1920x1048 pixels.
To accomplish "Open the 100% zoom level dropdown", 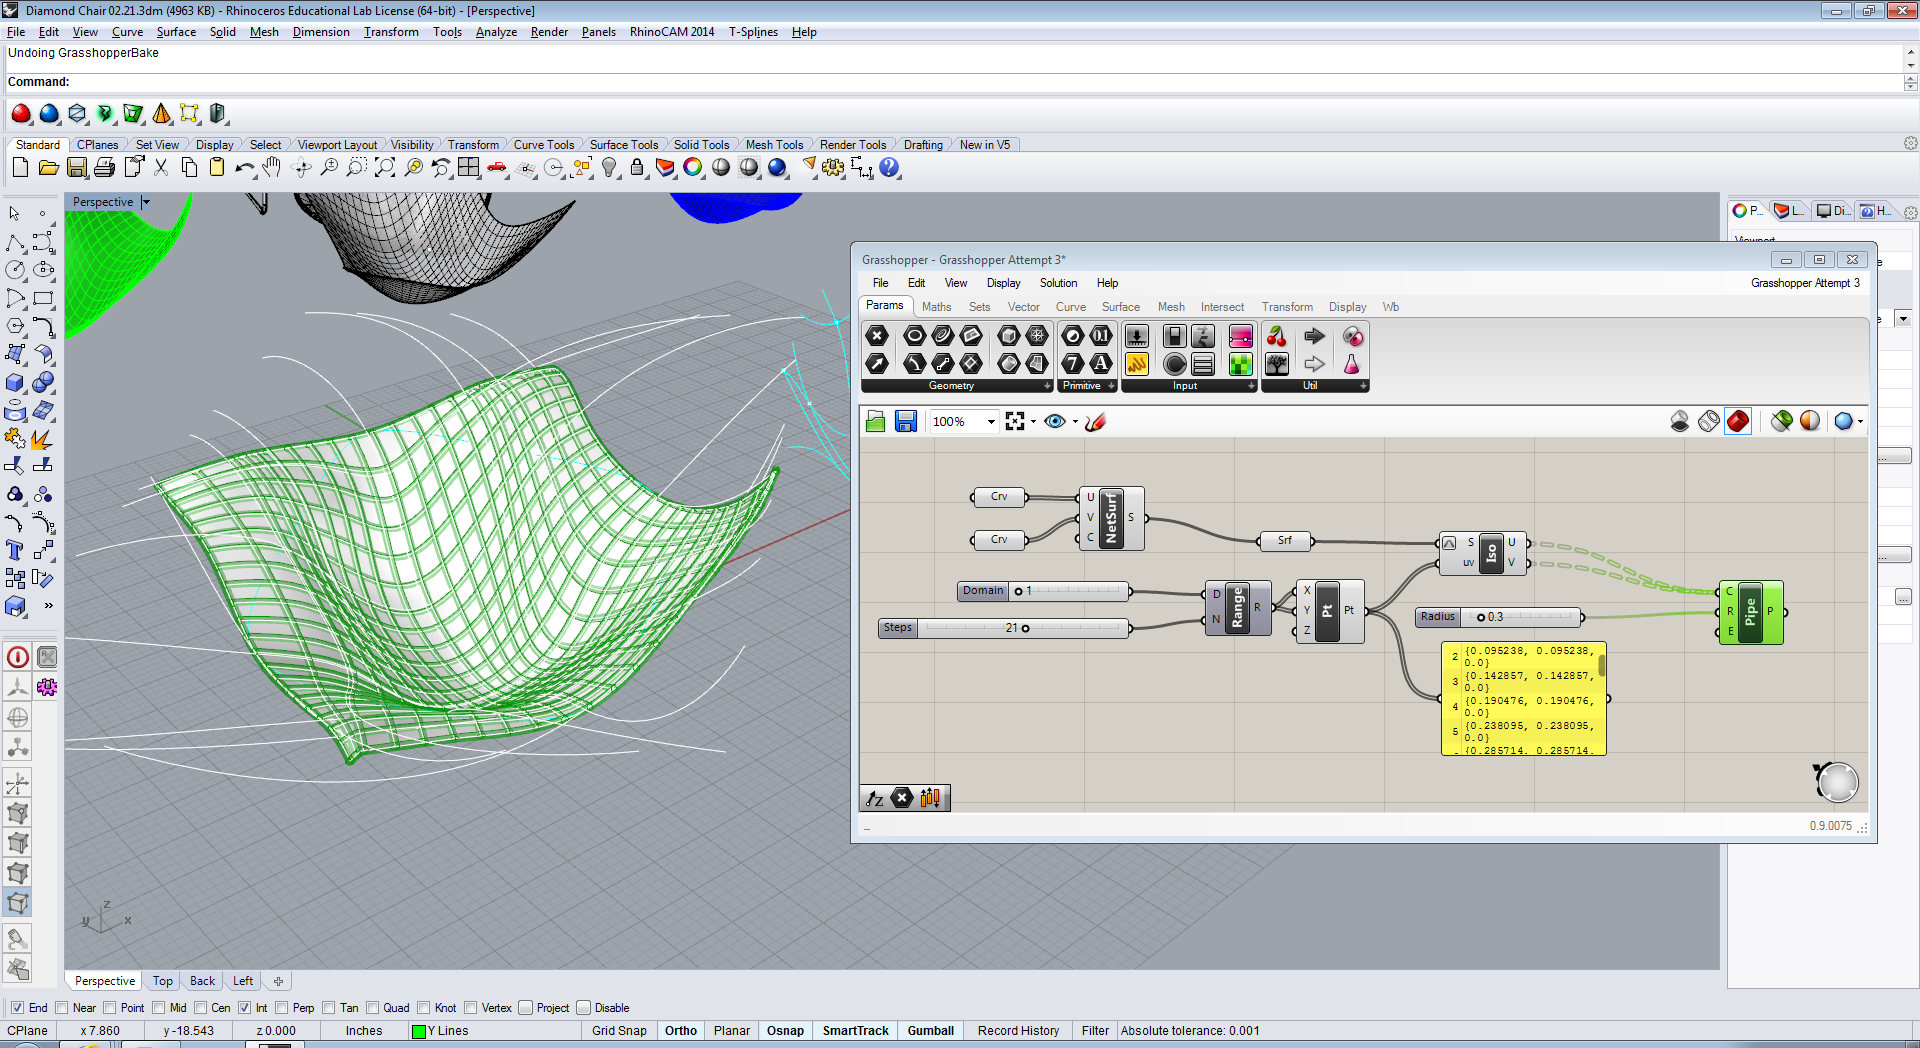I will [x=991, y=422].
